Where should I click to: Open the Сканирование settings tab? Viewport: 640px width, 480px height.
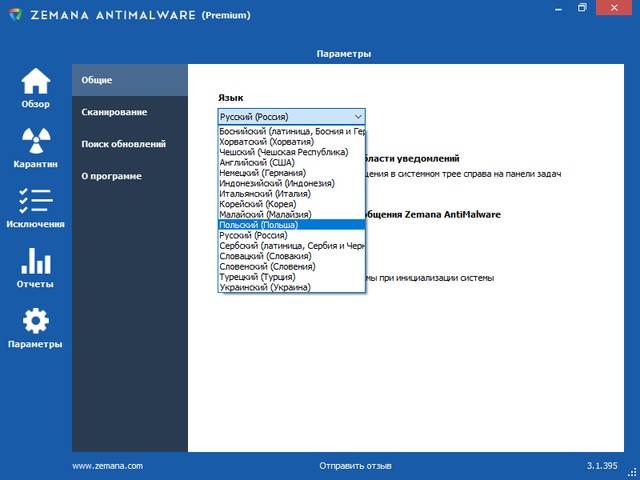coord(130,112)
